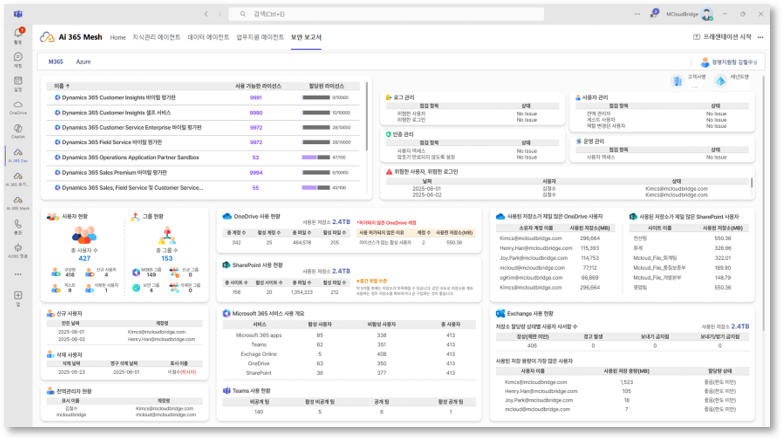Click Dynamics 365 Sales Premium license row
The height and width of the screenshot is (440, 783).
point(203,173)
